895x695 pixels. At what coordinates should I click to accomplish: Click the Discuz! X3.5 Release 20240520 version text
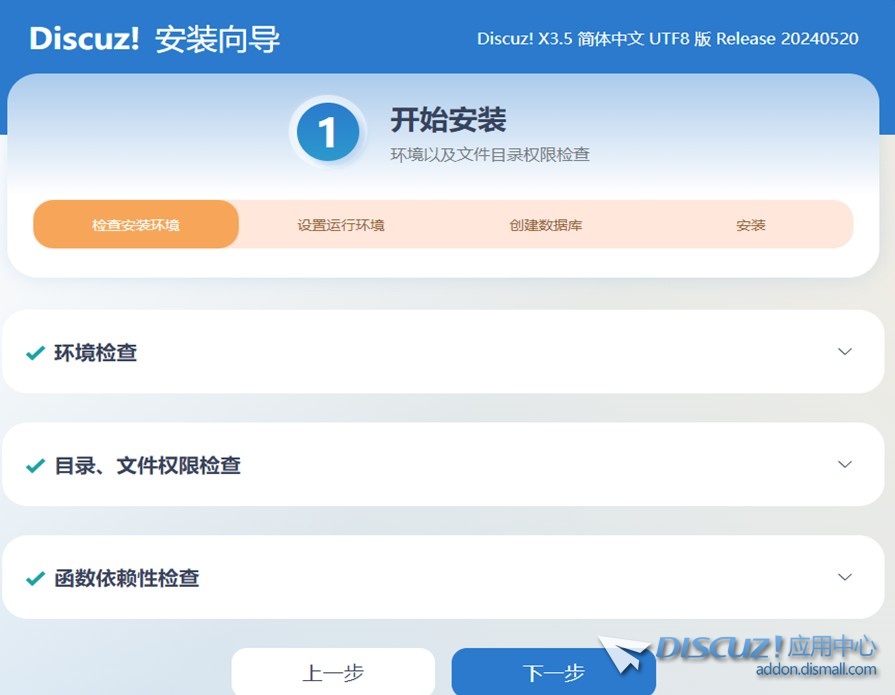(668, 38)
